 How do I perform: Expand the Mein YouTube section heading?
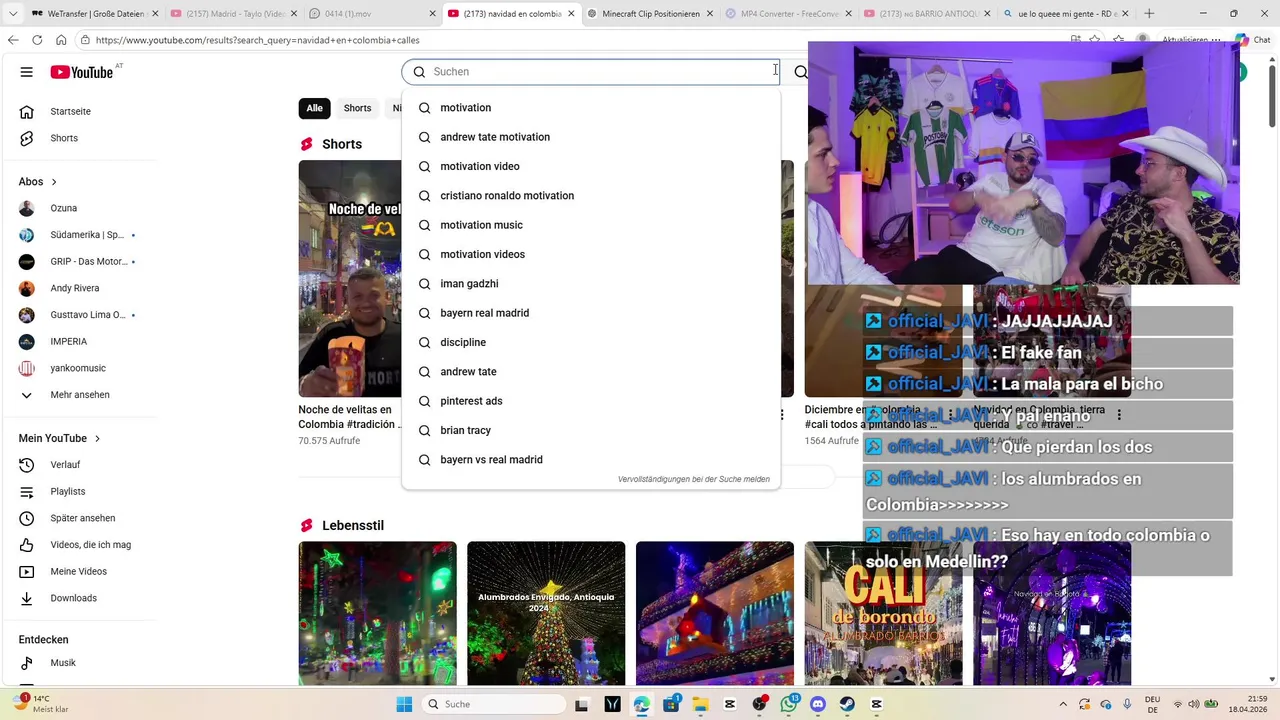click(59, 438)
